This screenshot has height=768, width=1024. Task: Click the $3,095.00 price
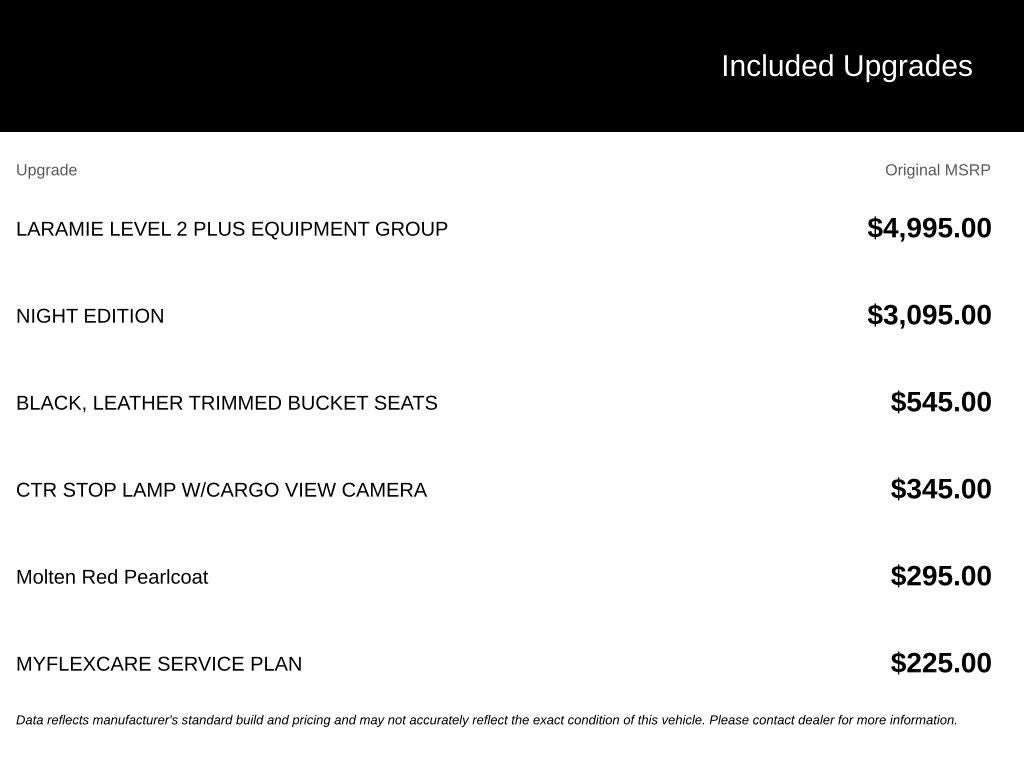(929, 315)
